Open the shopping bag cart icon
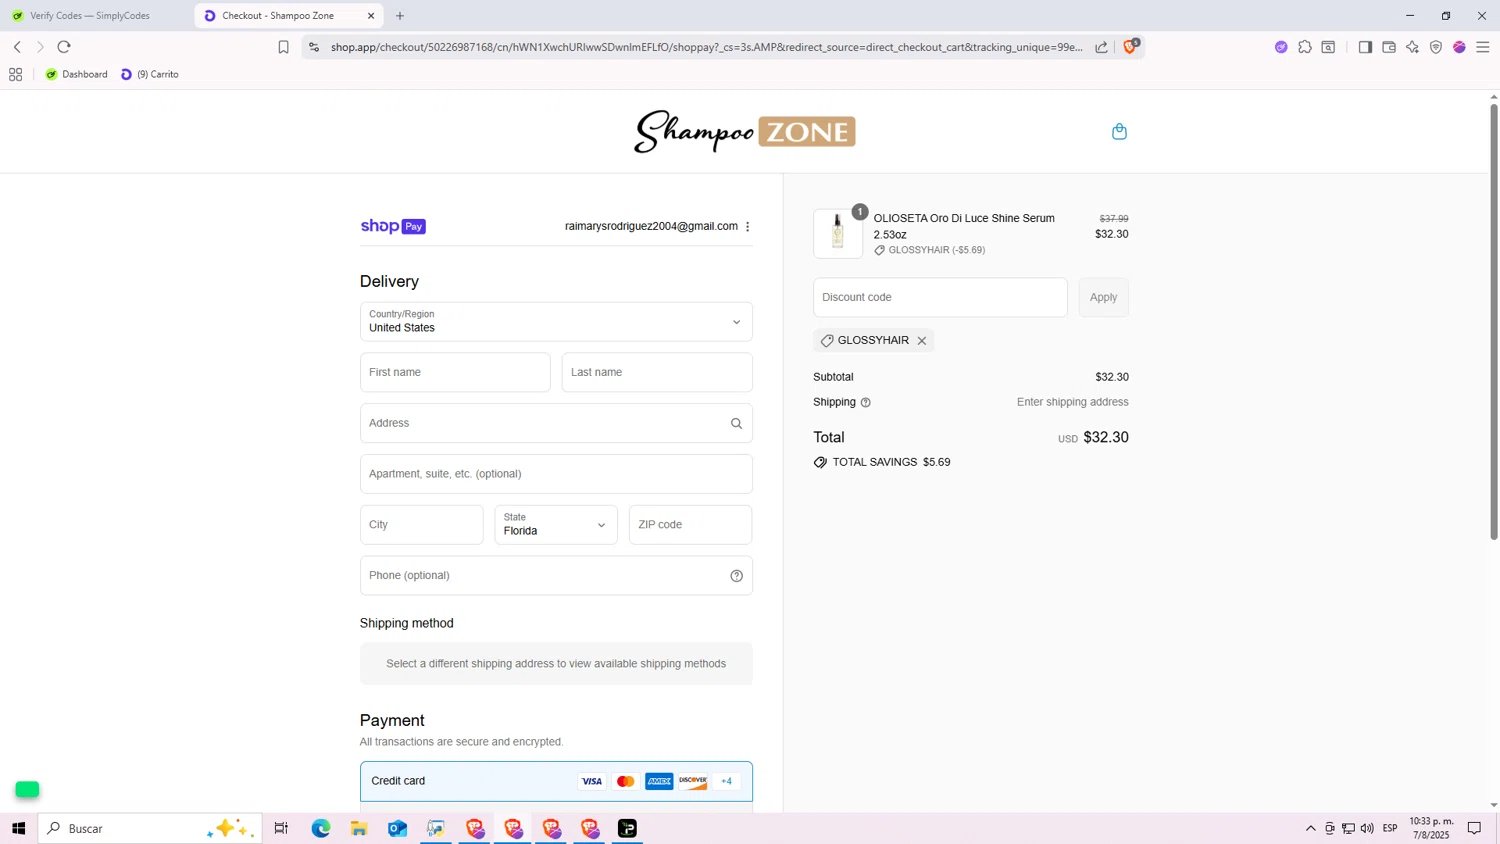The width and height of the screenshot is (1500, 844). [1119, 131]
